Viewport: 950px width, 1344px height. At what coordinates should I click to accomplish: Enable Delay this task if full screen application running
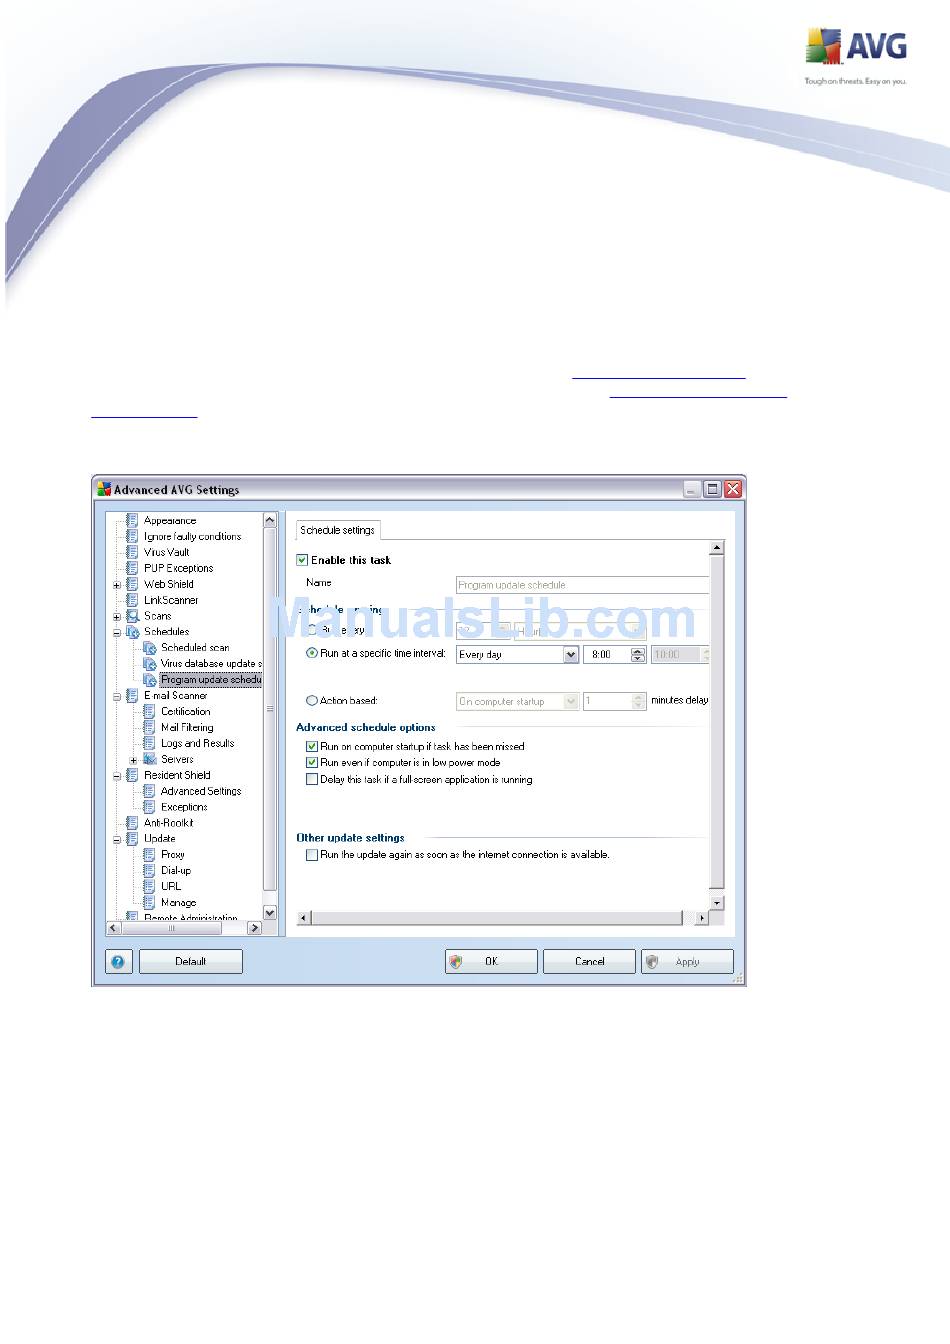pos(312,779)
